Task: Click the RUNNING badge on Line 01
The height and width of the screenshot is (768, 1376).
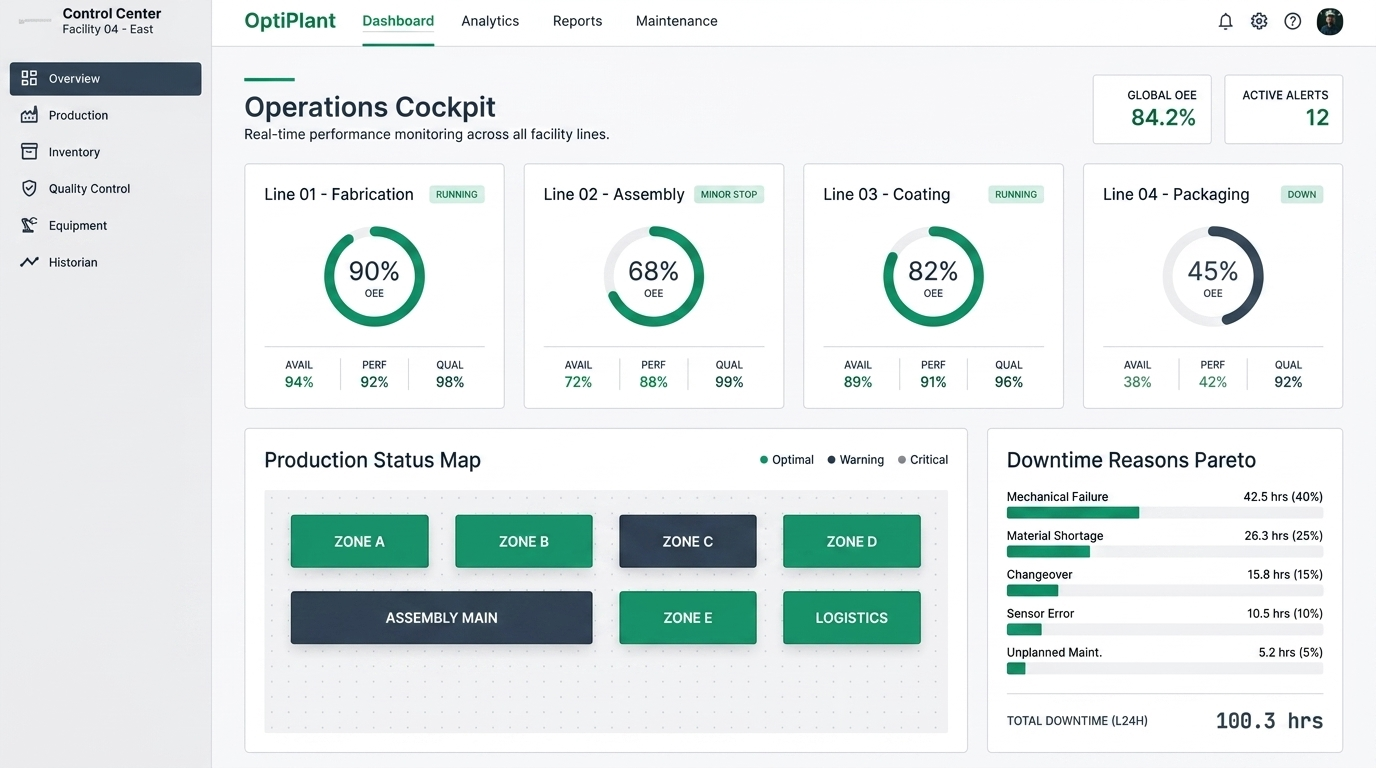Action: click(x=457, y=194)
